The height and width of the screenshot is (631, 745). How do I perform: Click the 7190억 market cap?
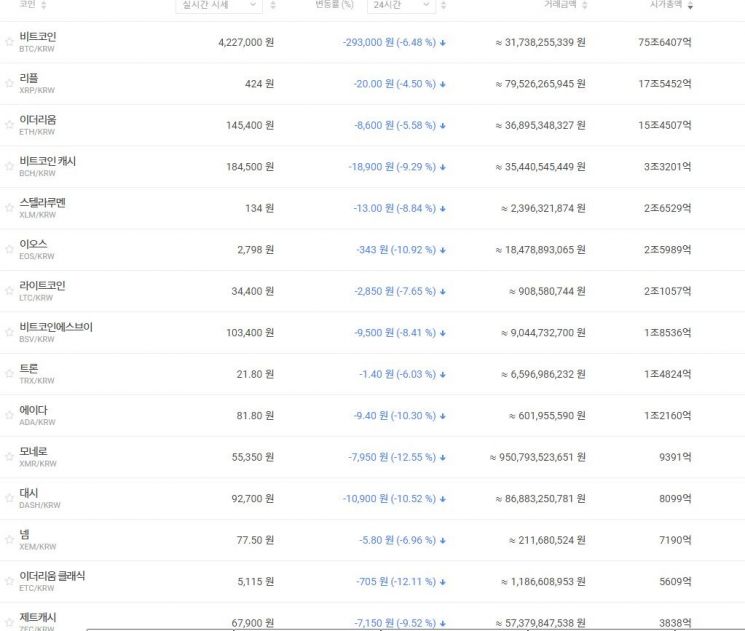pos(675,540)
